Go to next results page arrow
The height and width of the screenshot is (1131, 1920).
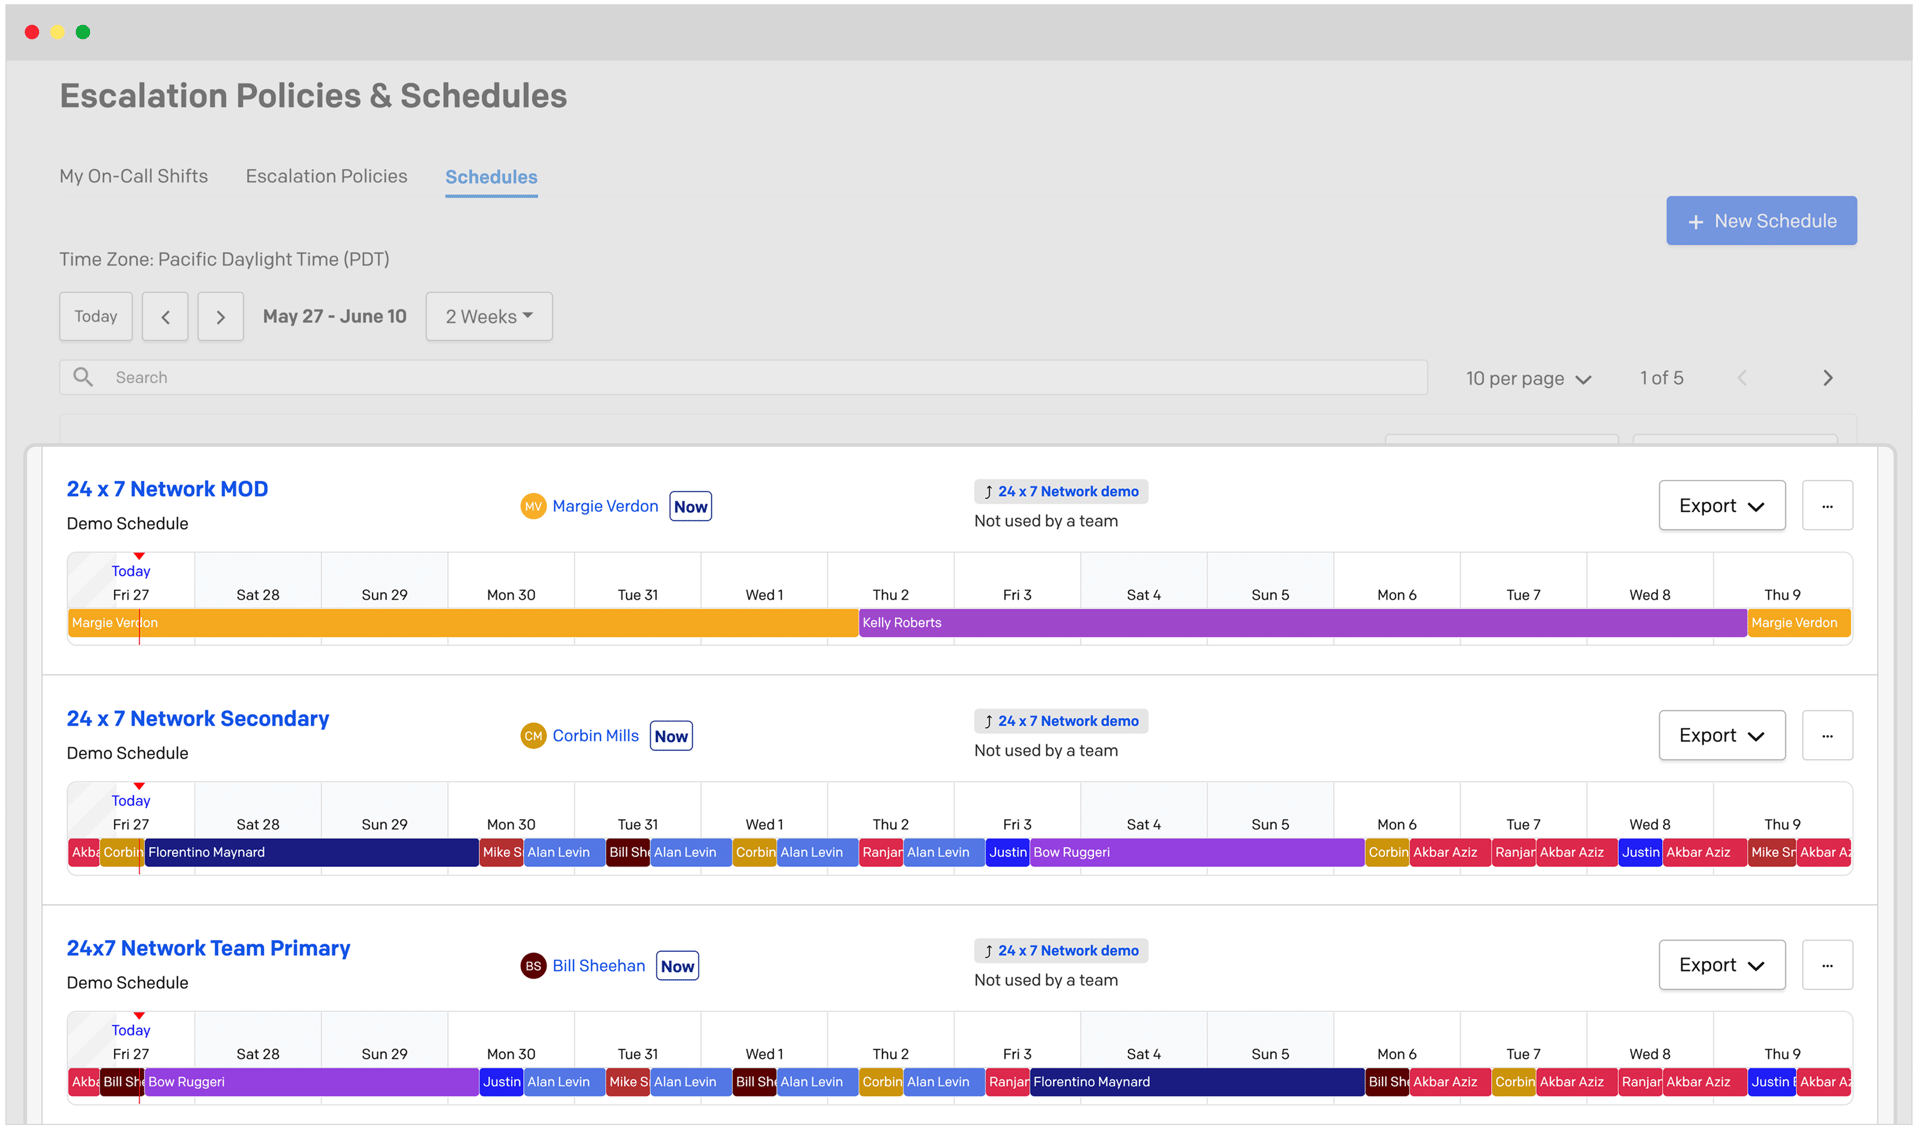(x=1827, y=378)
